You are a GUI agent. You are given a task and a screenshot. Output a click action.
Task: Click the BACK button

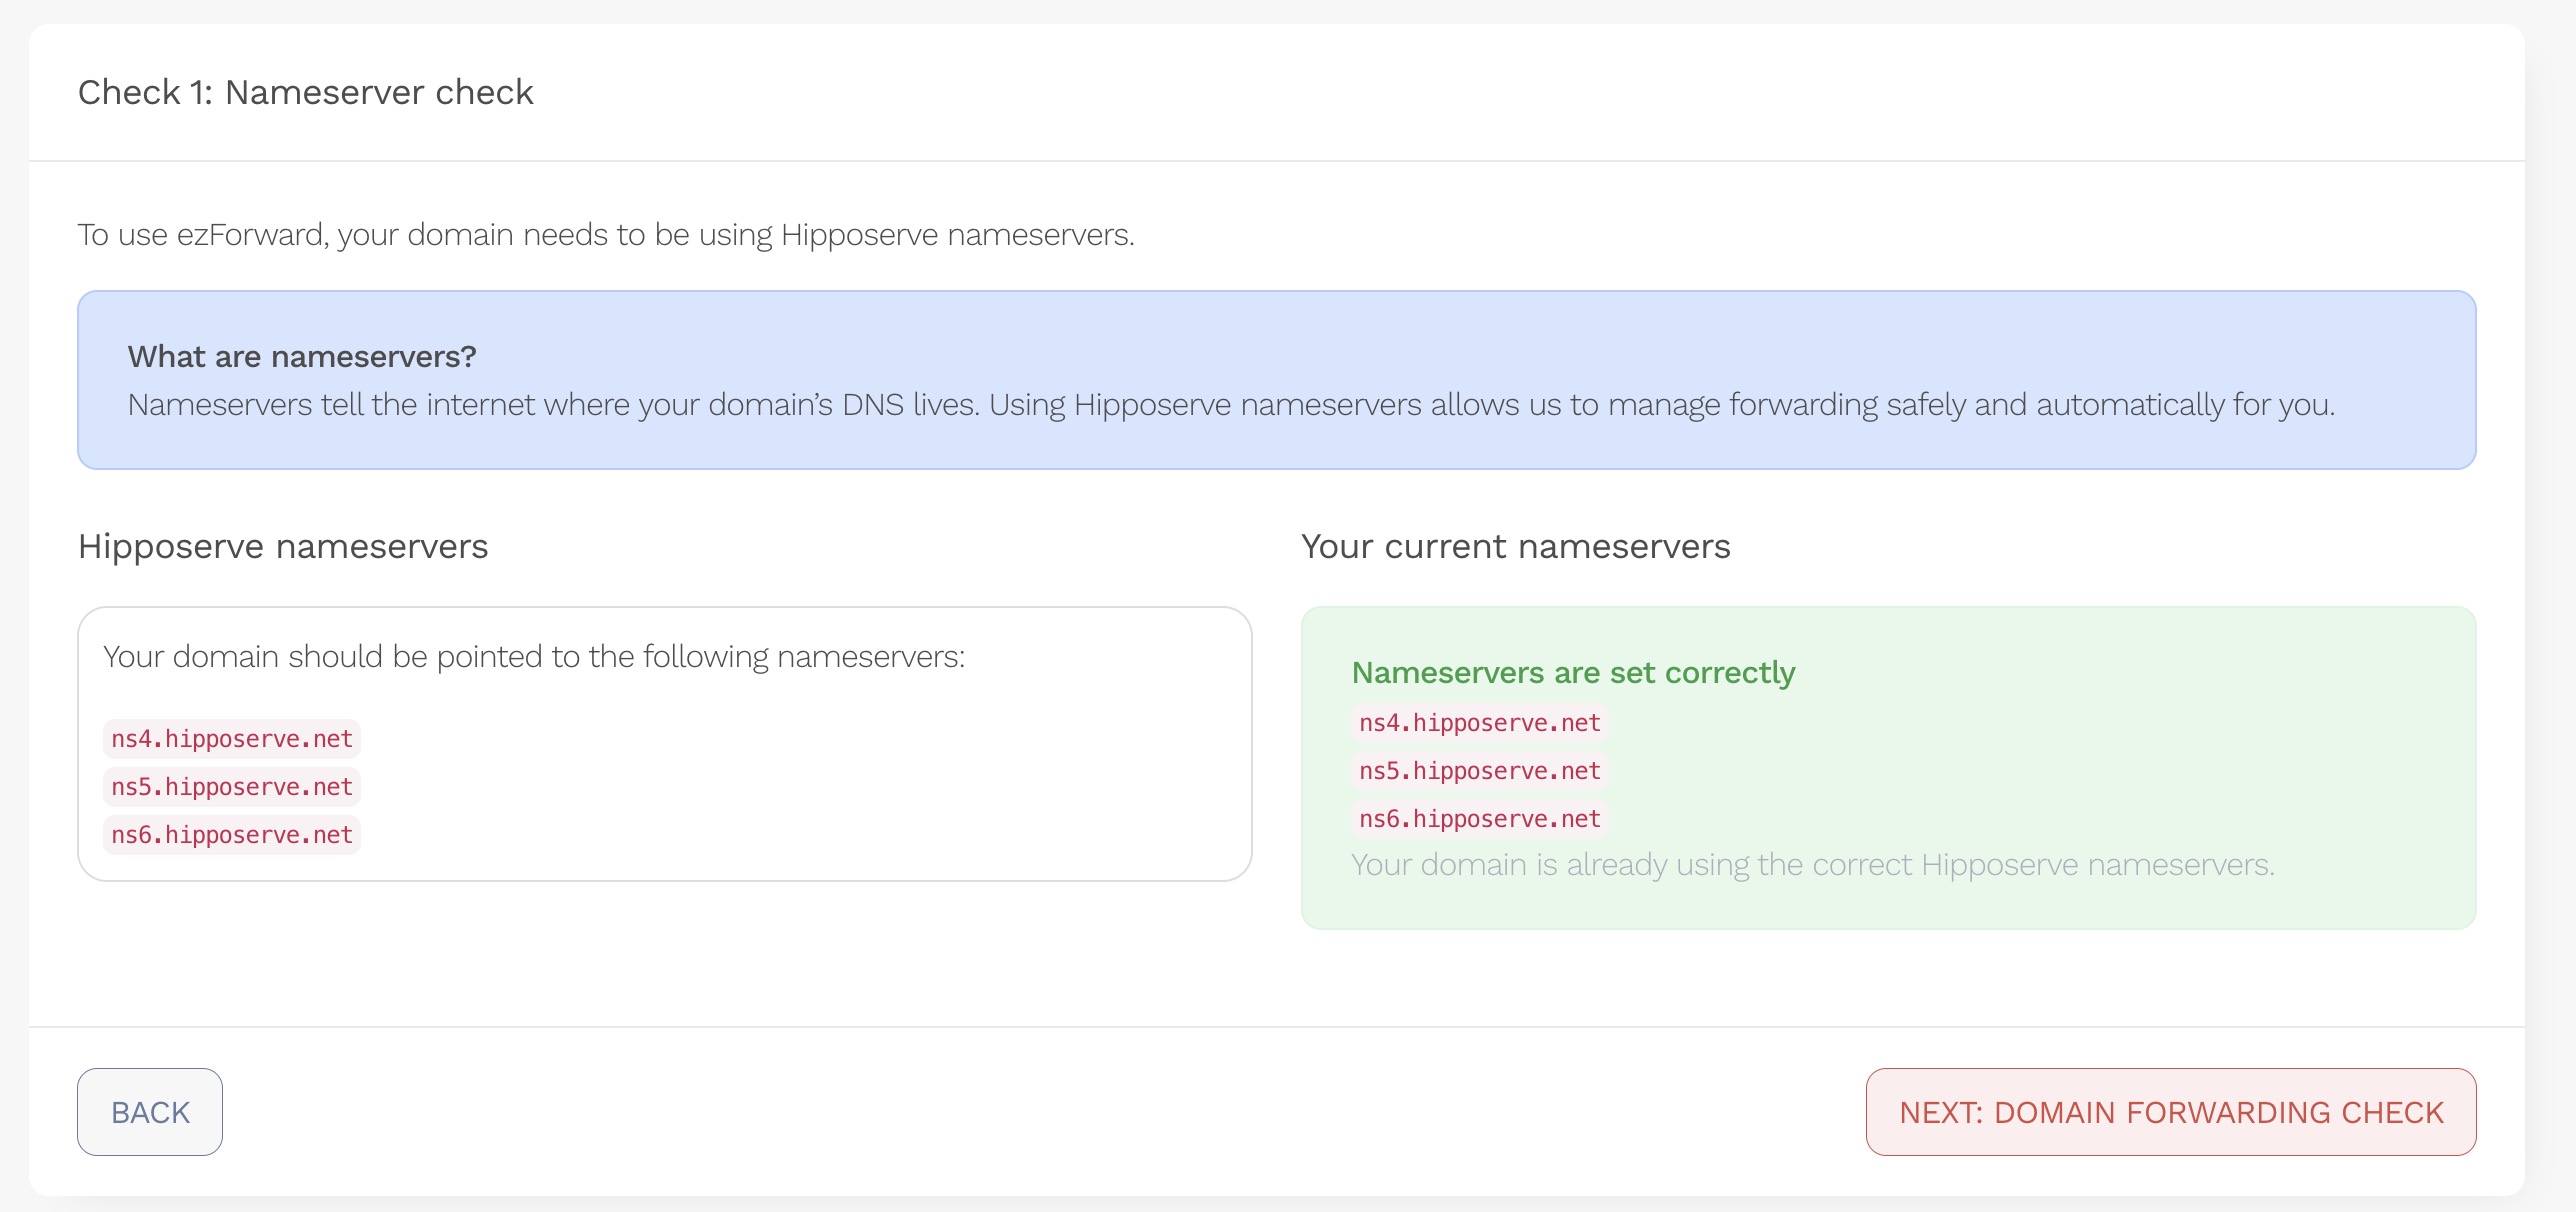point(150,1112)
